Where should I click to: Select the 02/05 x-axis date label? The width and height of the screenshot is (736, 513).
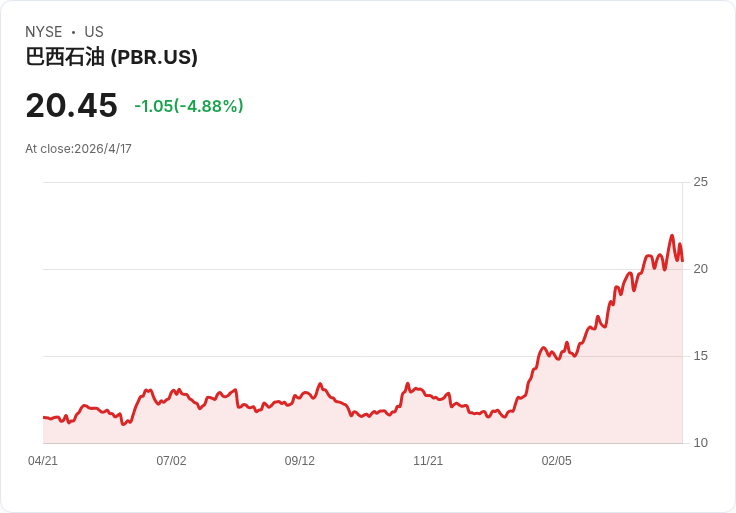pos(557,461)
